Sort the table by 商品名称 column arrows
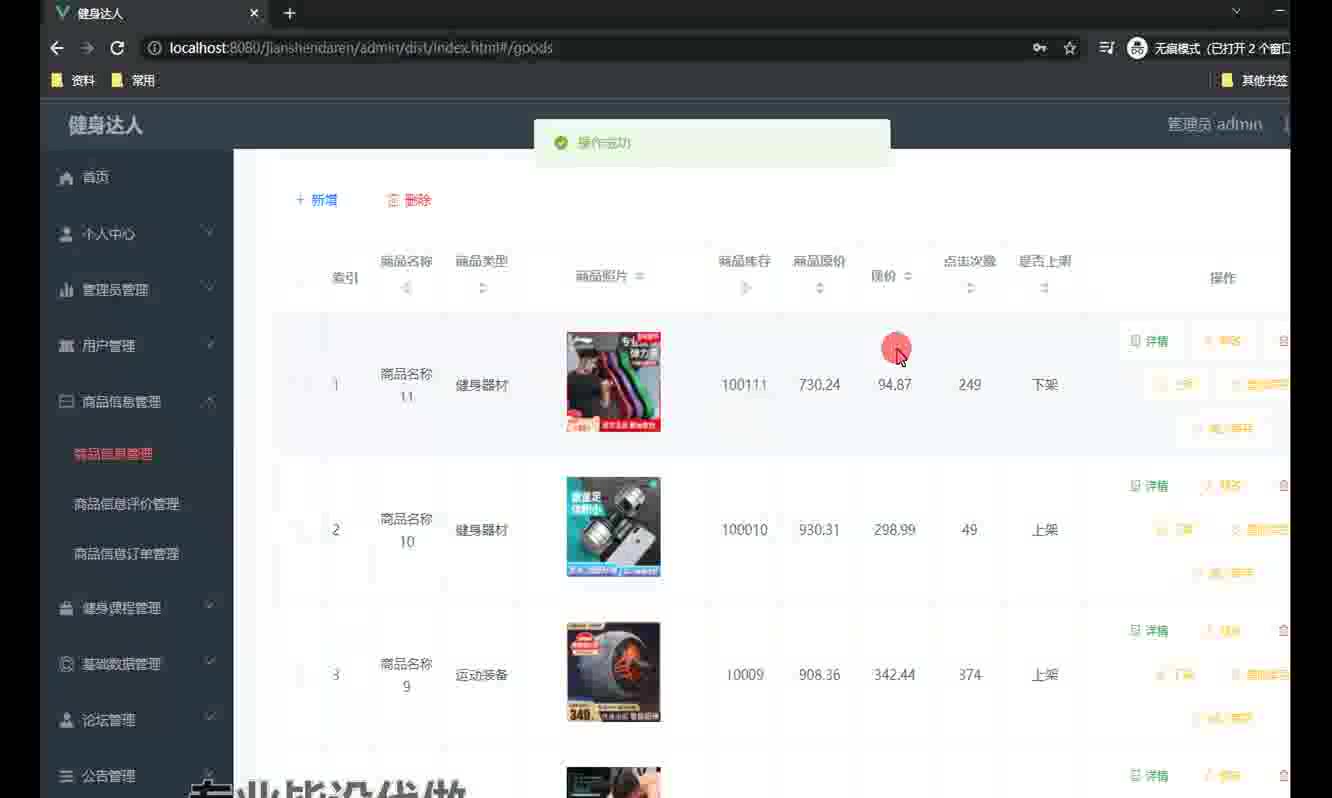This screenshot has height=798, width=1332. (406, 288)
